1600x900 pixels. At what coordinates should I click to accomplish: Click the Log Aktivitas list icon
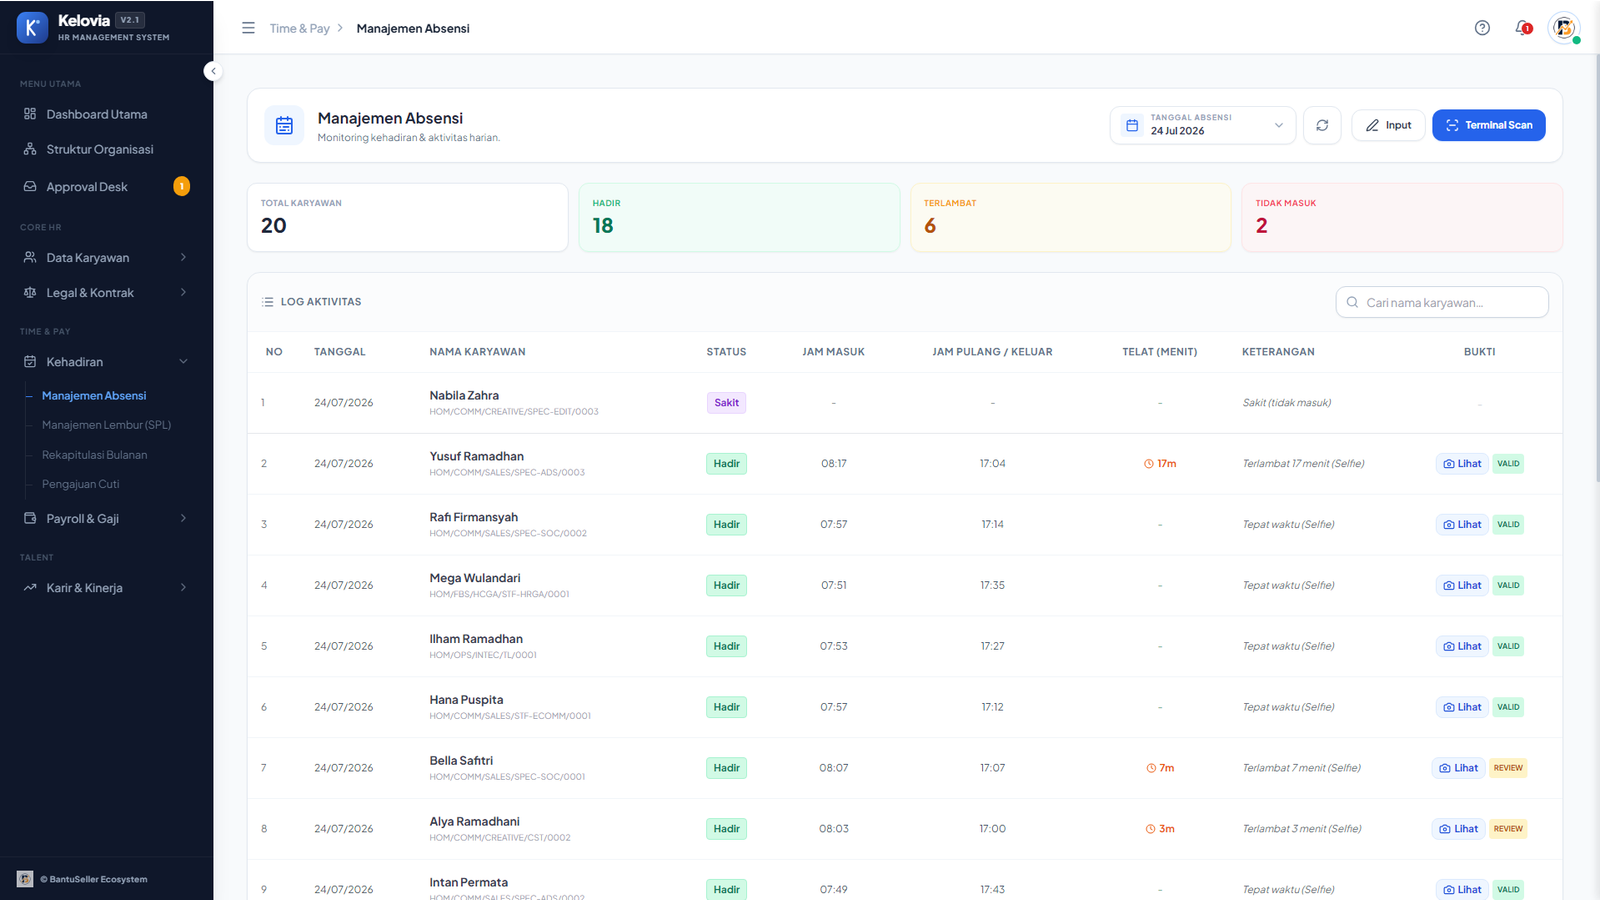point(267,302)
